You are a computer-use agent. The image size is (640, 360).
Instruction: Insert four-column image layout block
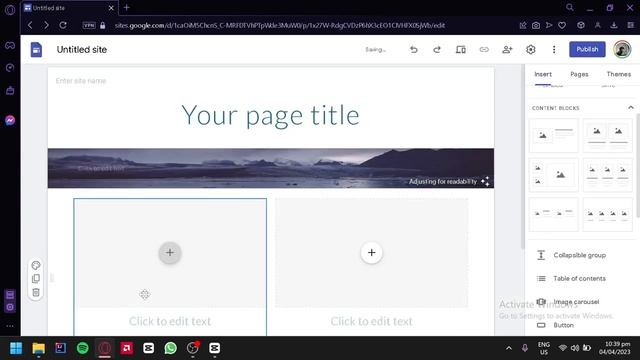coord(607,214)
